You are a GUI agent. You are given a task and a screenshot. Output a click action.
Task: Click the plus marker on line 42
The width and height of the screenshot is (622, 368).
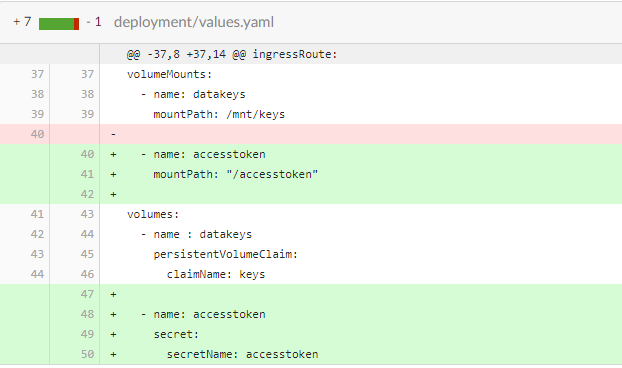113,194
